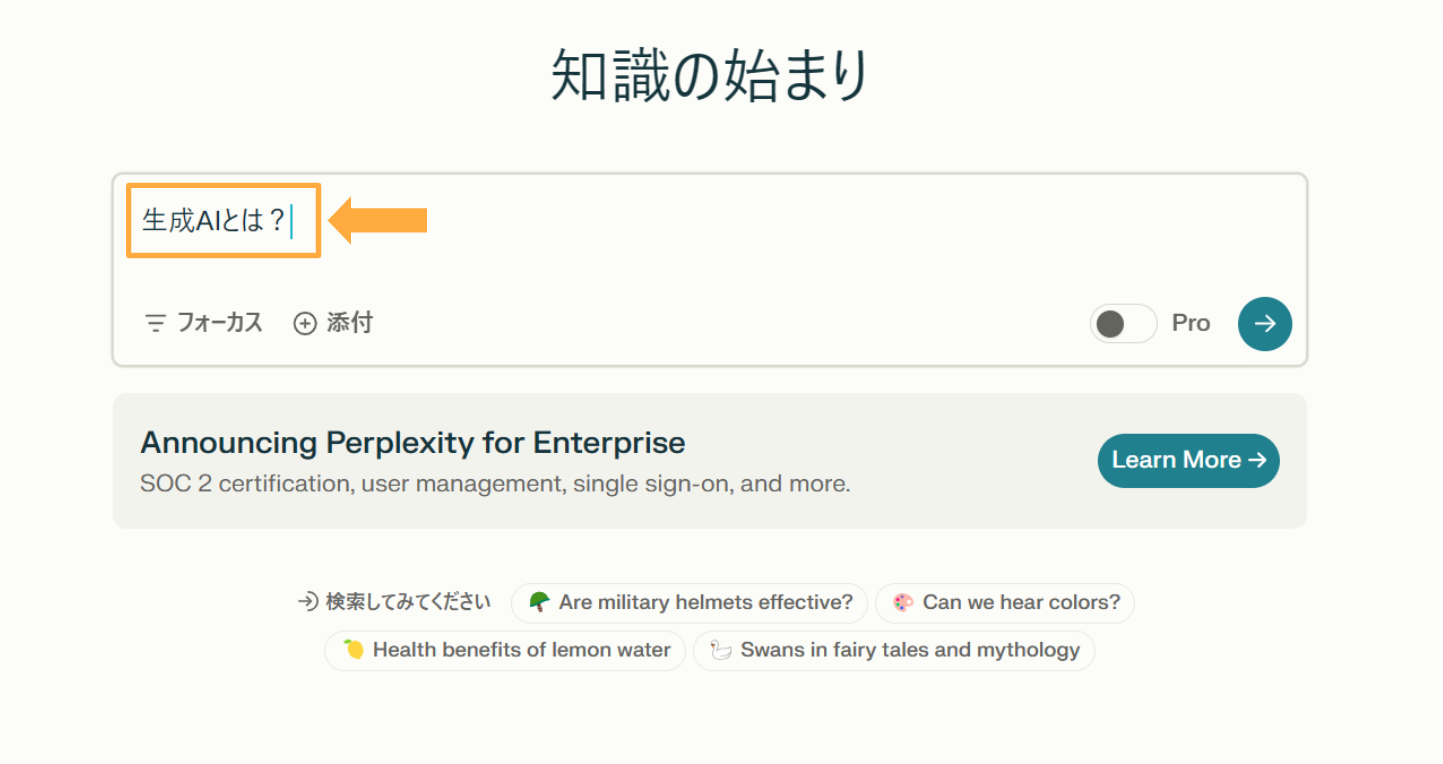Click the Learn More button
This screenshot has height=764, width=1443.
tap(1188, 460)
